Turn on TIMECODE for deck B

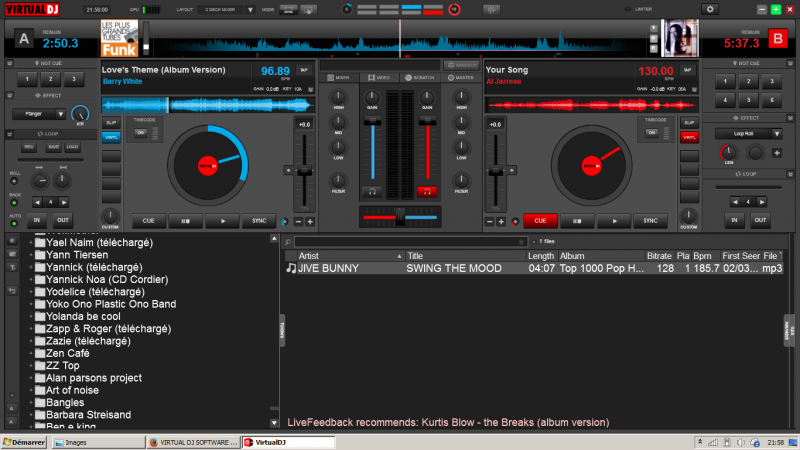click(652, 133)
